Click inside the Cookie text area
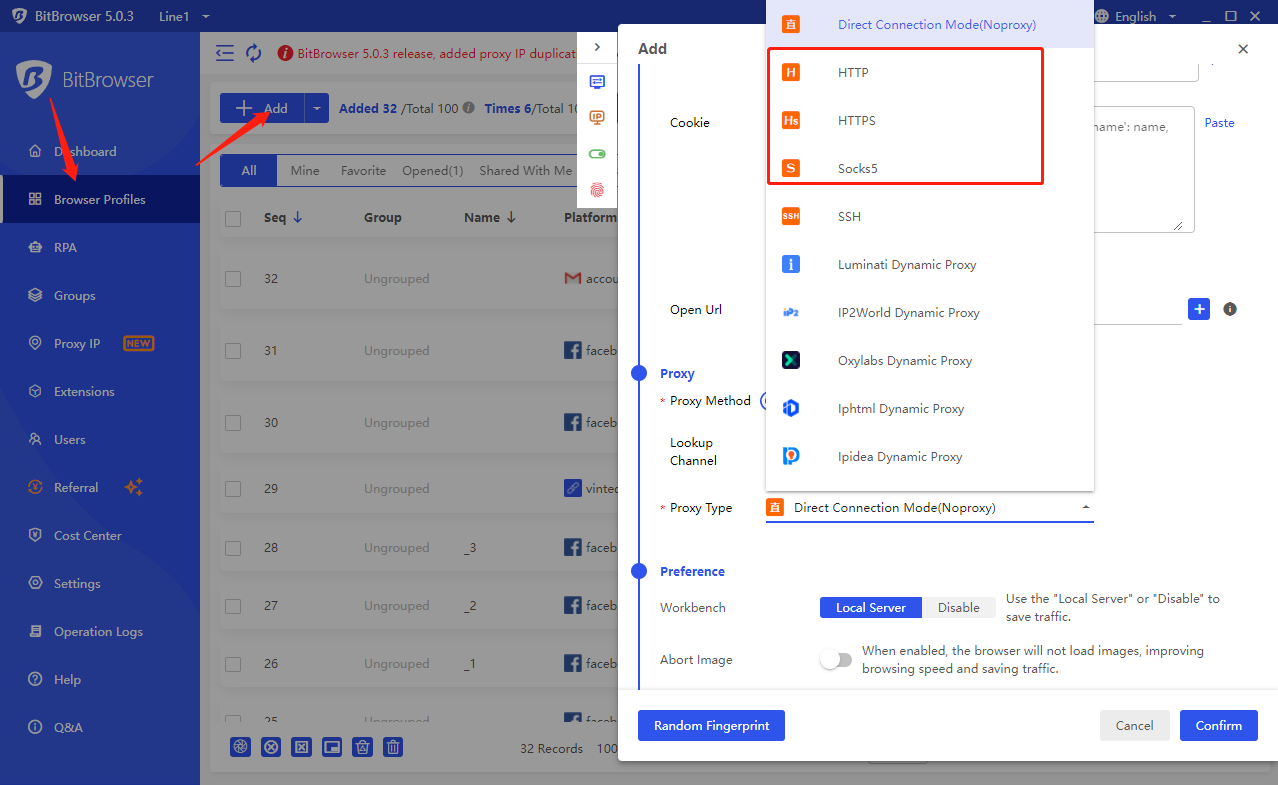Screen dimensions: 1278x785 pyautogui.click(x=1140, y=170)
